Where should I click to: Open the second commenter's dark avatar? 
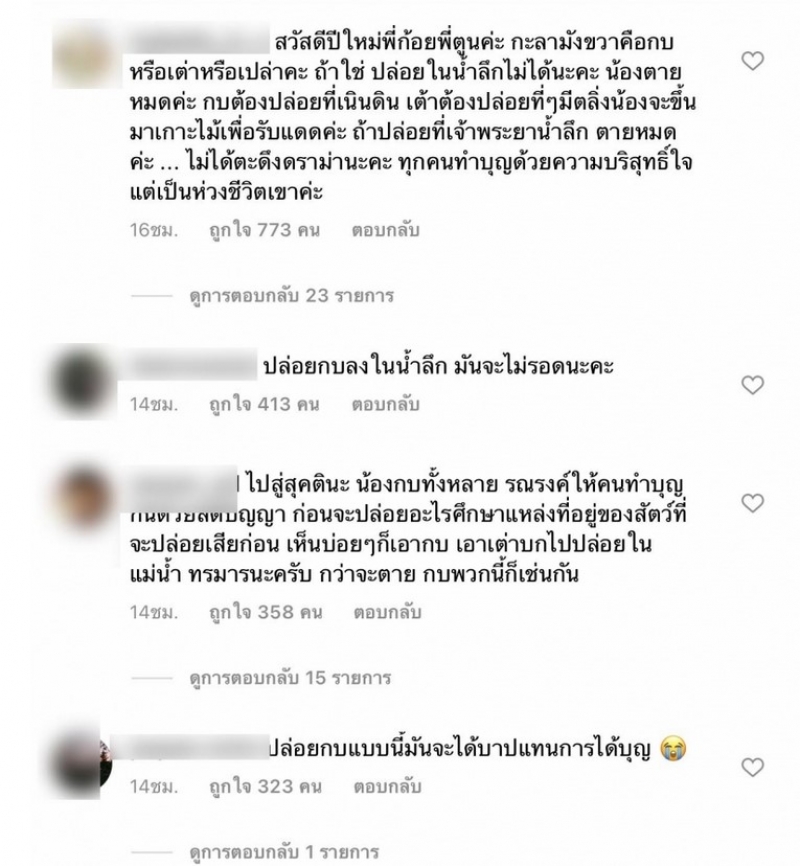point(84,382)
